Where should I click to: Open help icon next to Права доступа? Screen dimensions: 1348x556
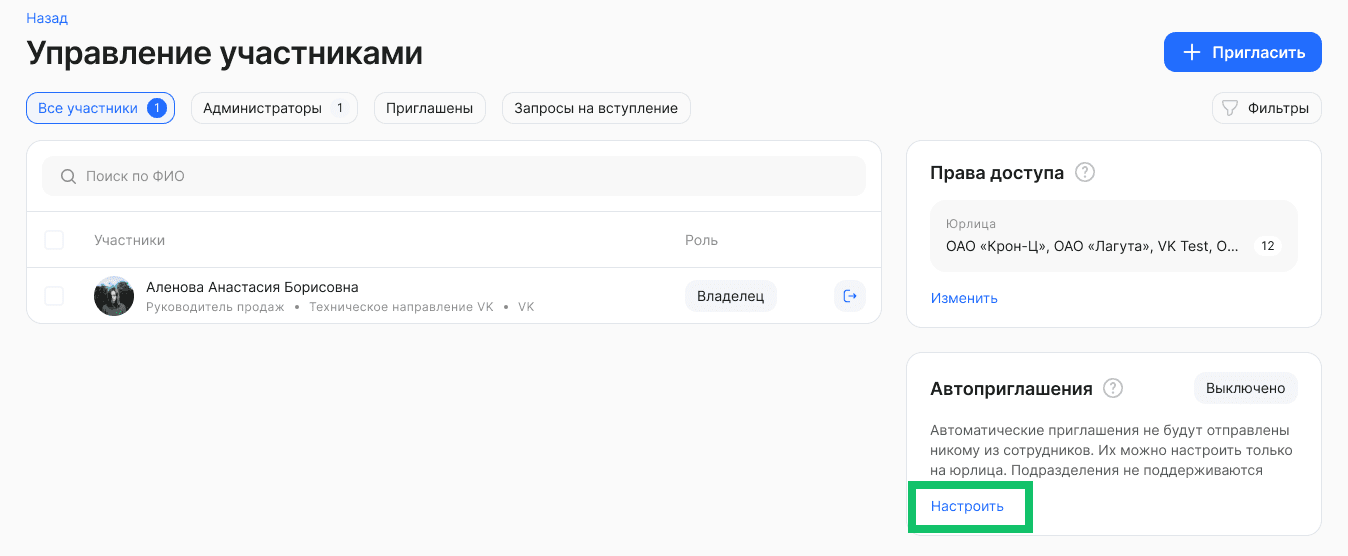[x=1085, y=172]
